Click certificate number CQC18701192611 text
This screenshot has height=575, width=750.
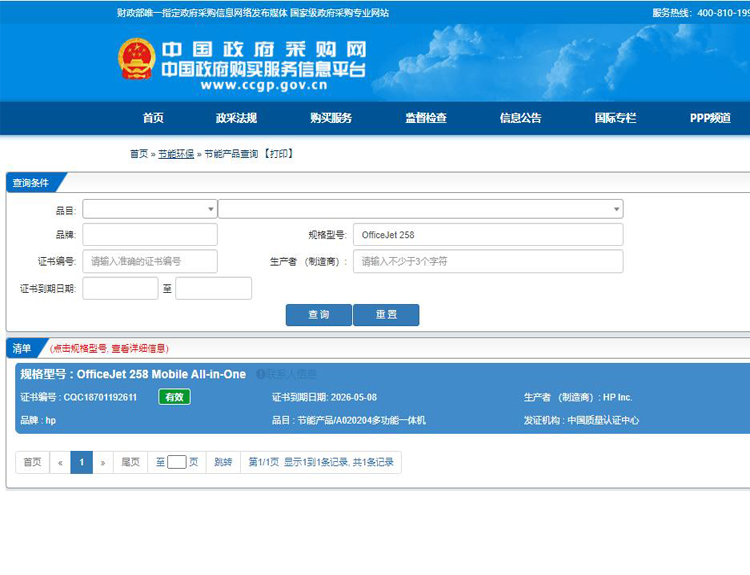coord(100,397)
